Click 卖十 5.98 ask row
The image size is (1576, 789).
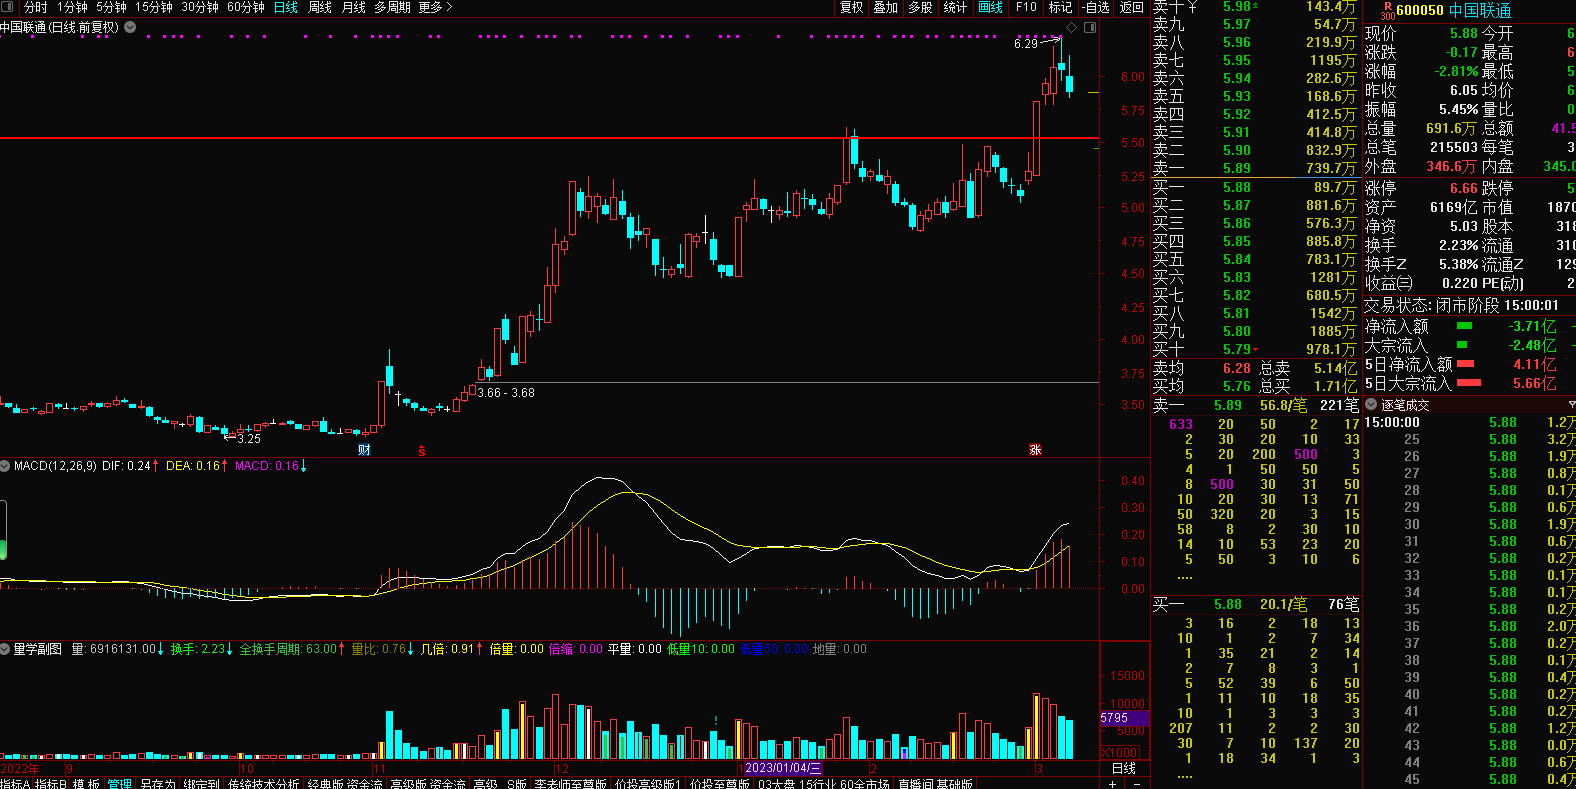(x=1256, y=6)
